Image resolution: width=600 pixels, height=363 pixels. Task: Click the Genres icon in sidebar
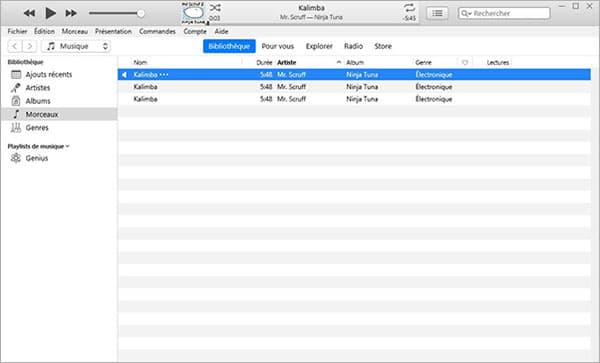tap(16, 128)
